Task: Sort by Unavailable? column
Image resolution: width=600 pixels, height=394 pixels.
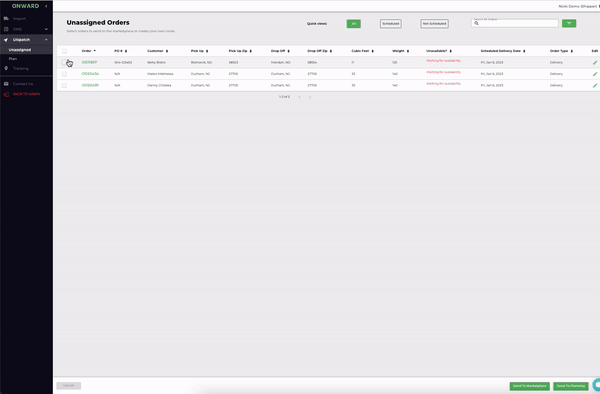Action: [x=451, y=51]
